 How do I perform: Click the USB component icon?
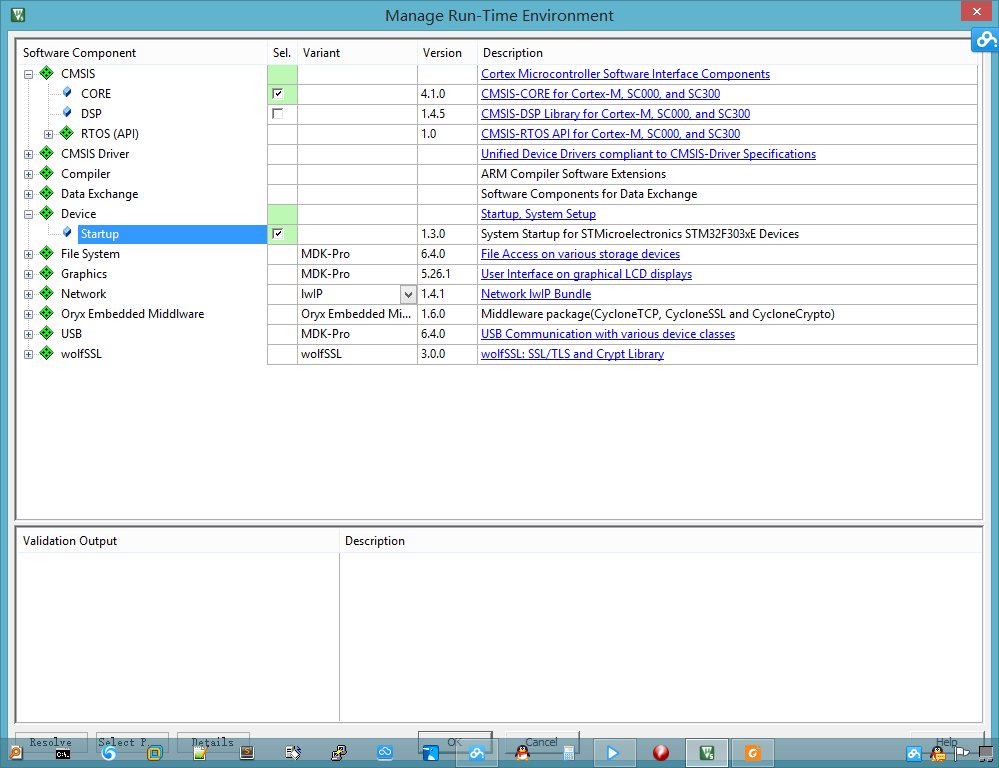47,333
